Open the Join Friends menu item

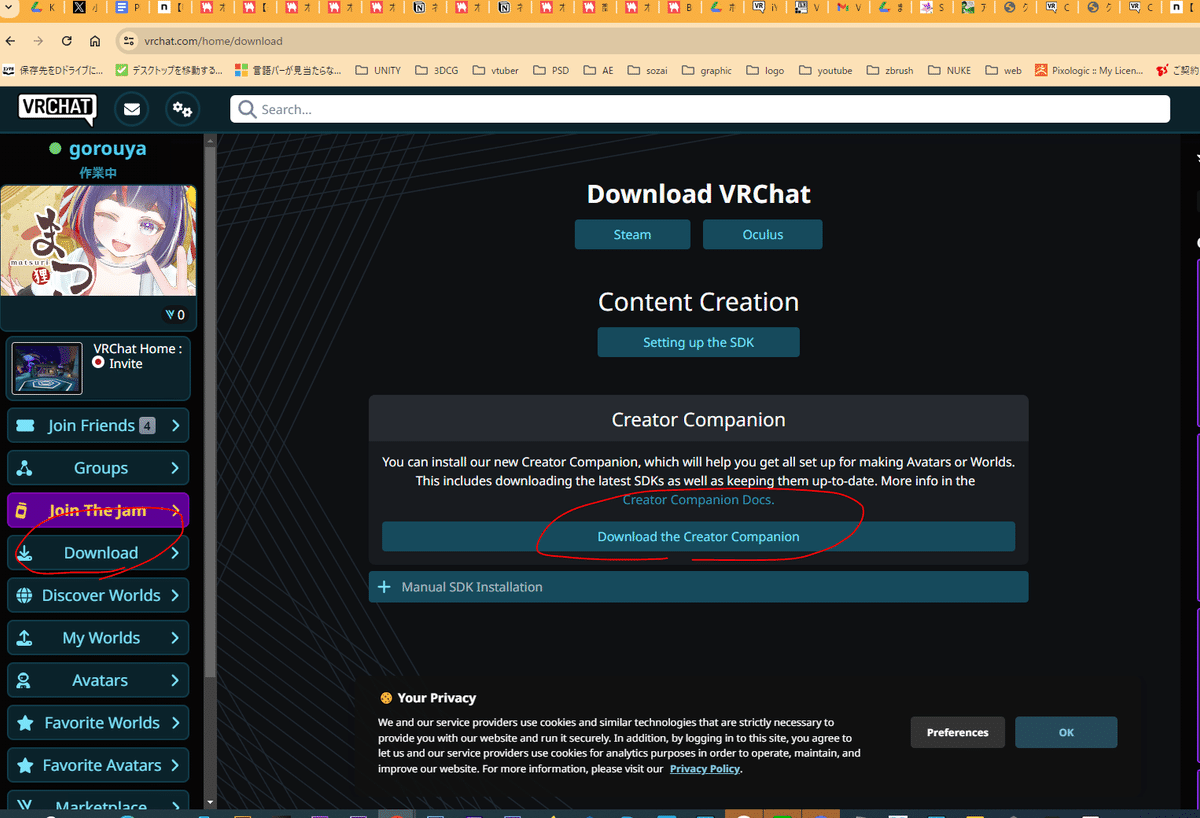[x=98, y=426]
